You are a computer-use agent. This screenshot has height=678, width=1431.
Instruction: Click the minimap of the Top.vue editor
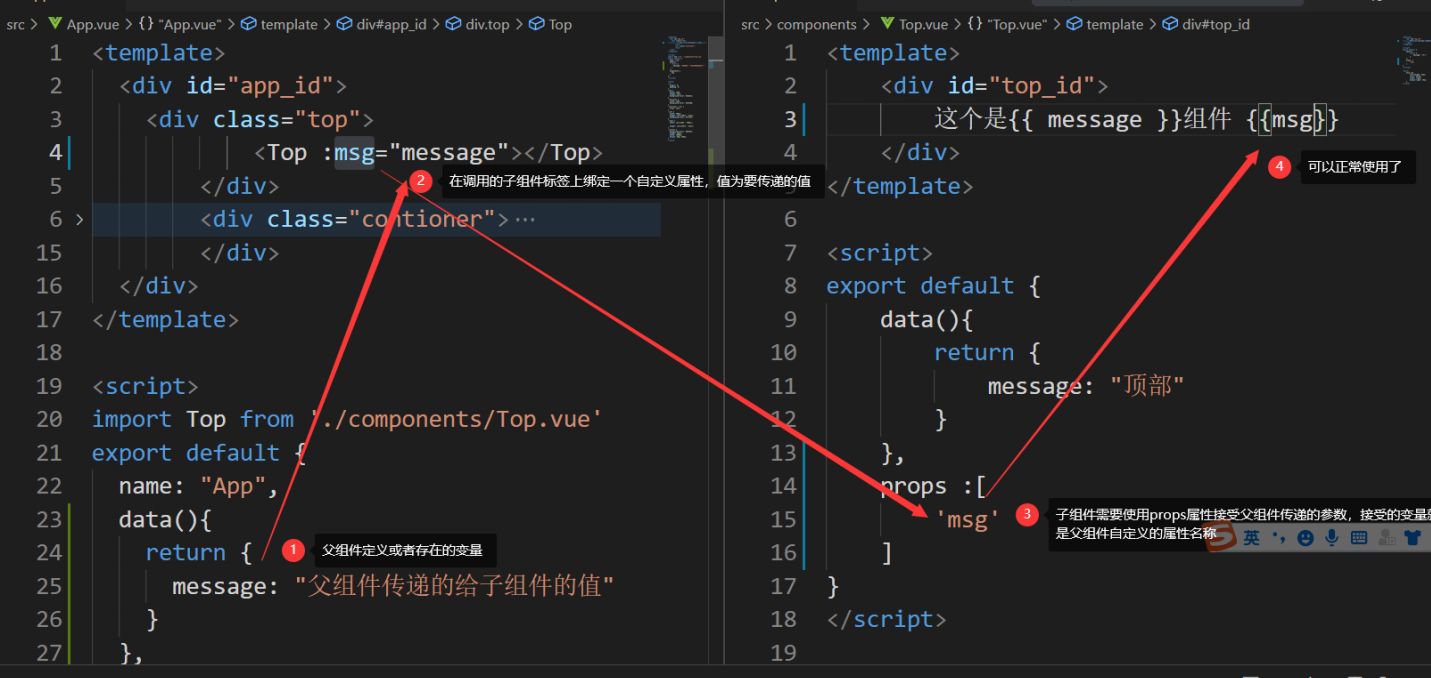[x=1414, y=60]
